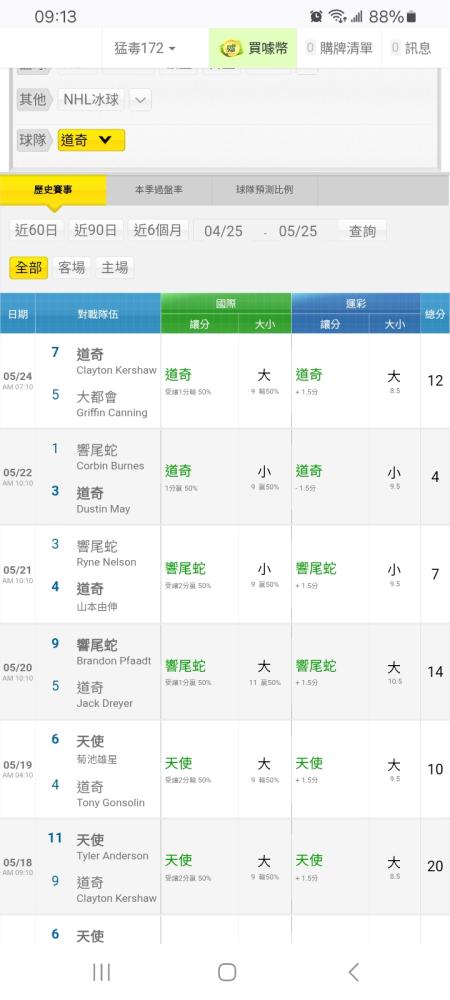Select NHL冰球 league option
The width and height of the screenshot is (450, 1000).
tap(91, 99)
